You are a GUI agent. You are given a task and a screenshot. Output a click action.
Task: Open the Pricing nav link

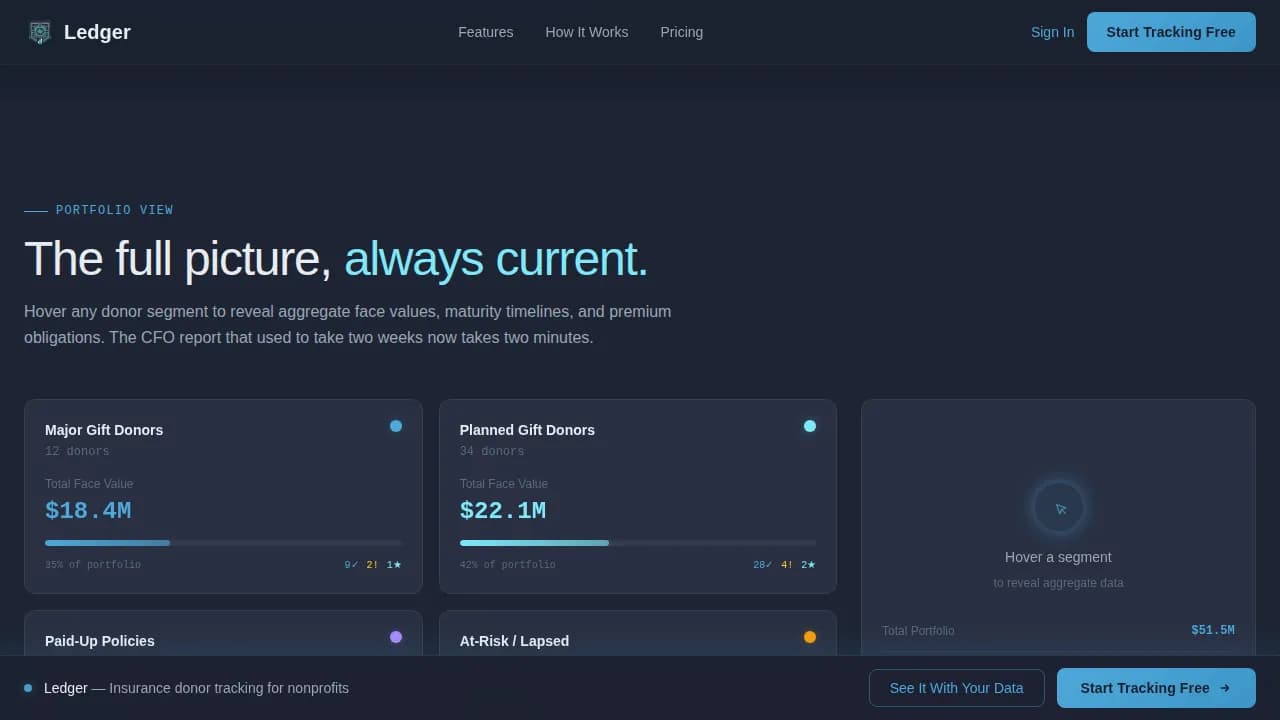click(682, 32)
